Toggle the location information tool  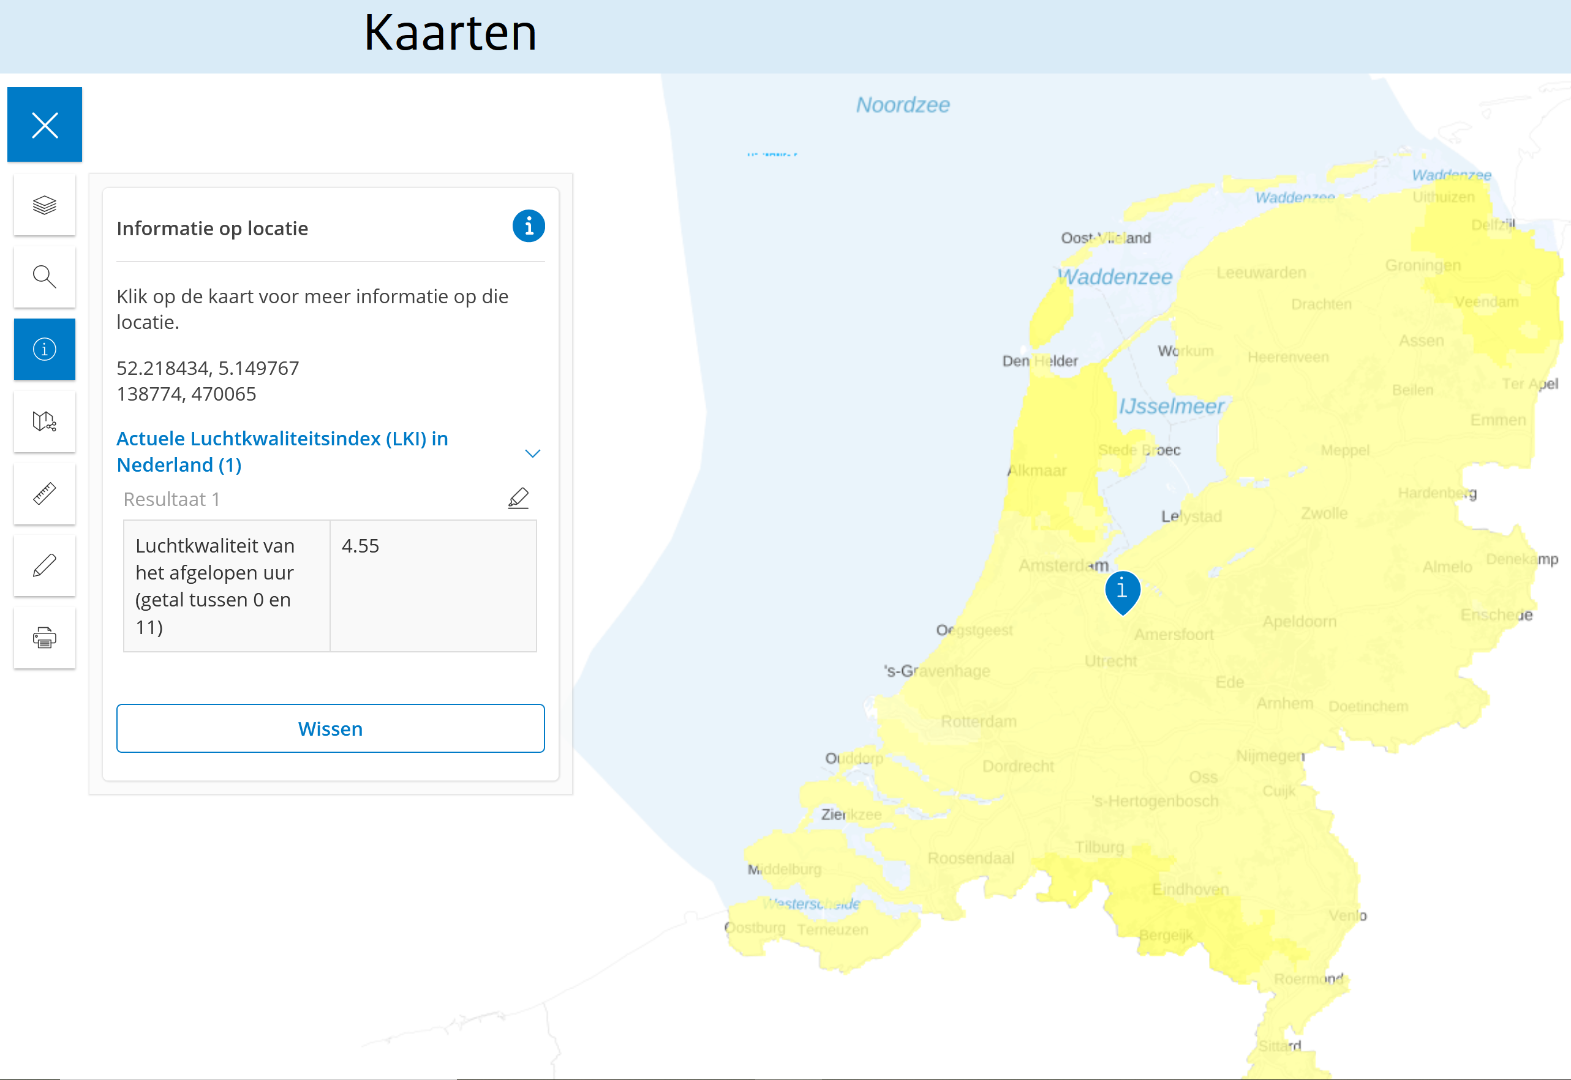pos(44,349)
